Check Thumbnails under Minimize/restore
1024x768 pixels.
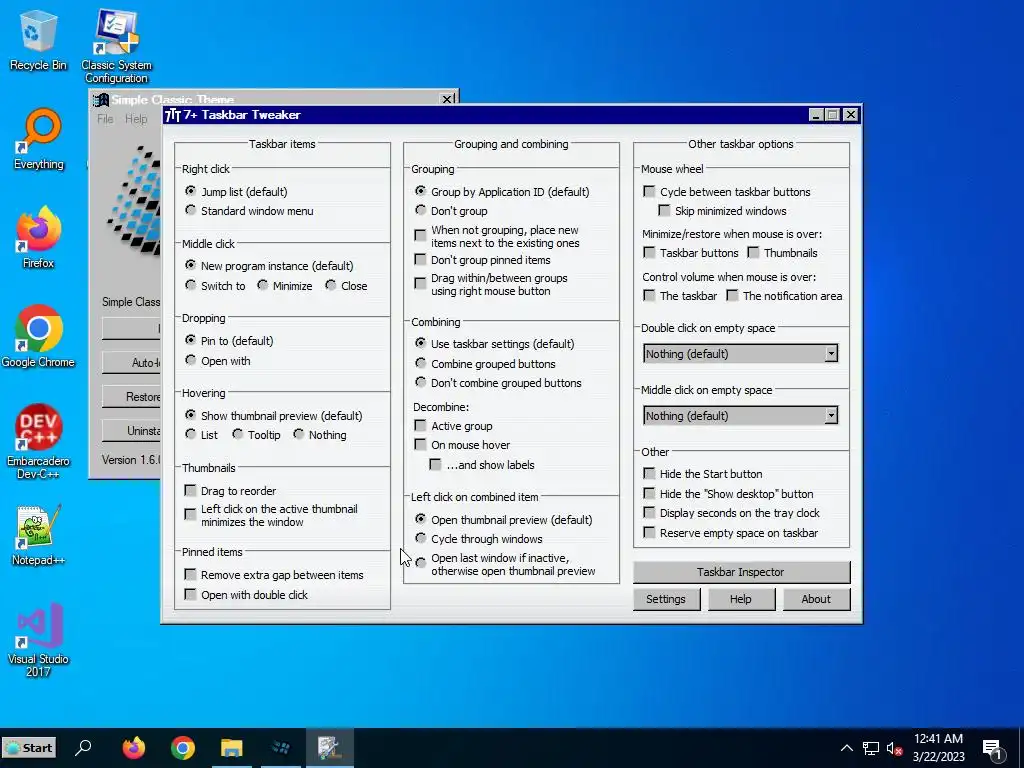tap(754, 252)
